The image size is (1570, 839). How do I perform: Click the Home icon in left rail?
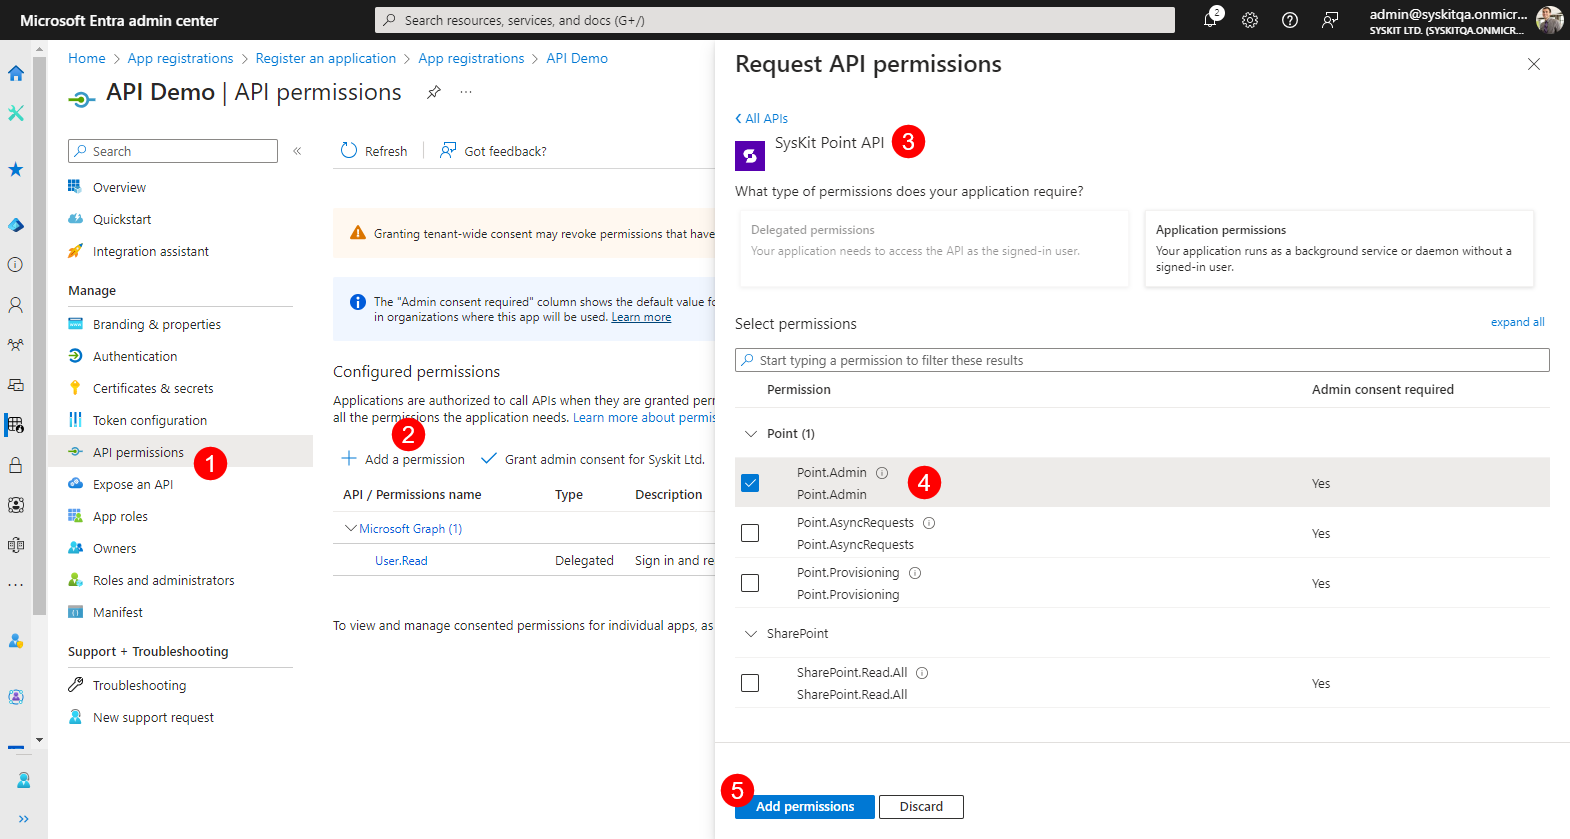[x=16, y=73]
